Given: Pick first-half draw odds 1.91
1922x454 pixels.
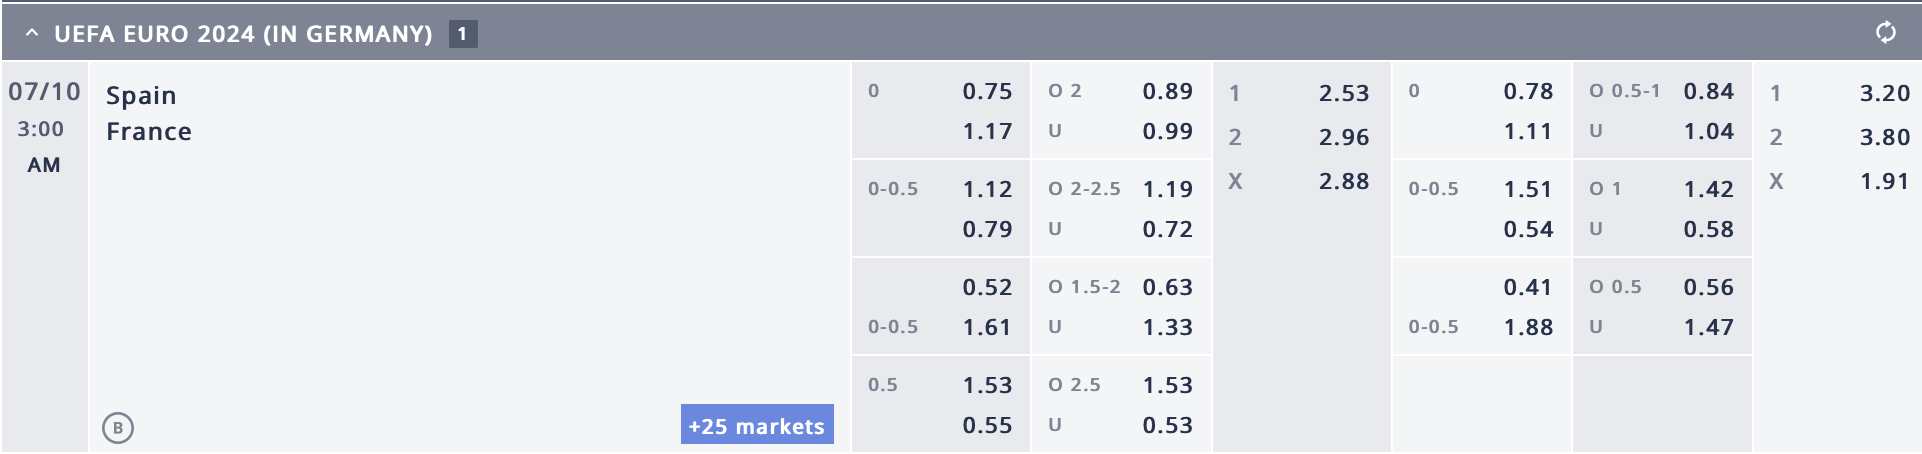Looking at the screenshot, I should tap(1884, 181).
